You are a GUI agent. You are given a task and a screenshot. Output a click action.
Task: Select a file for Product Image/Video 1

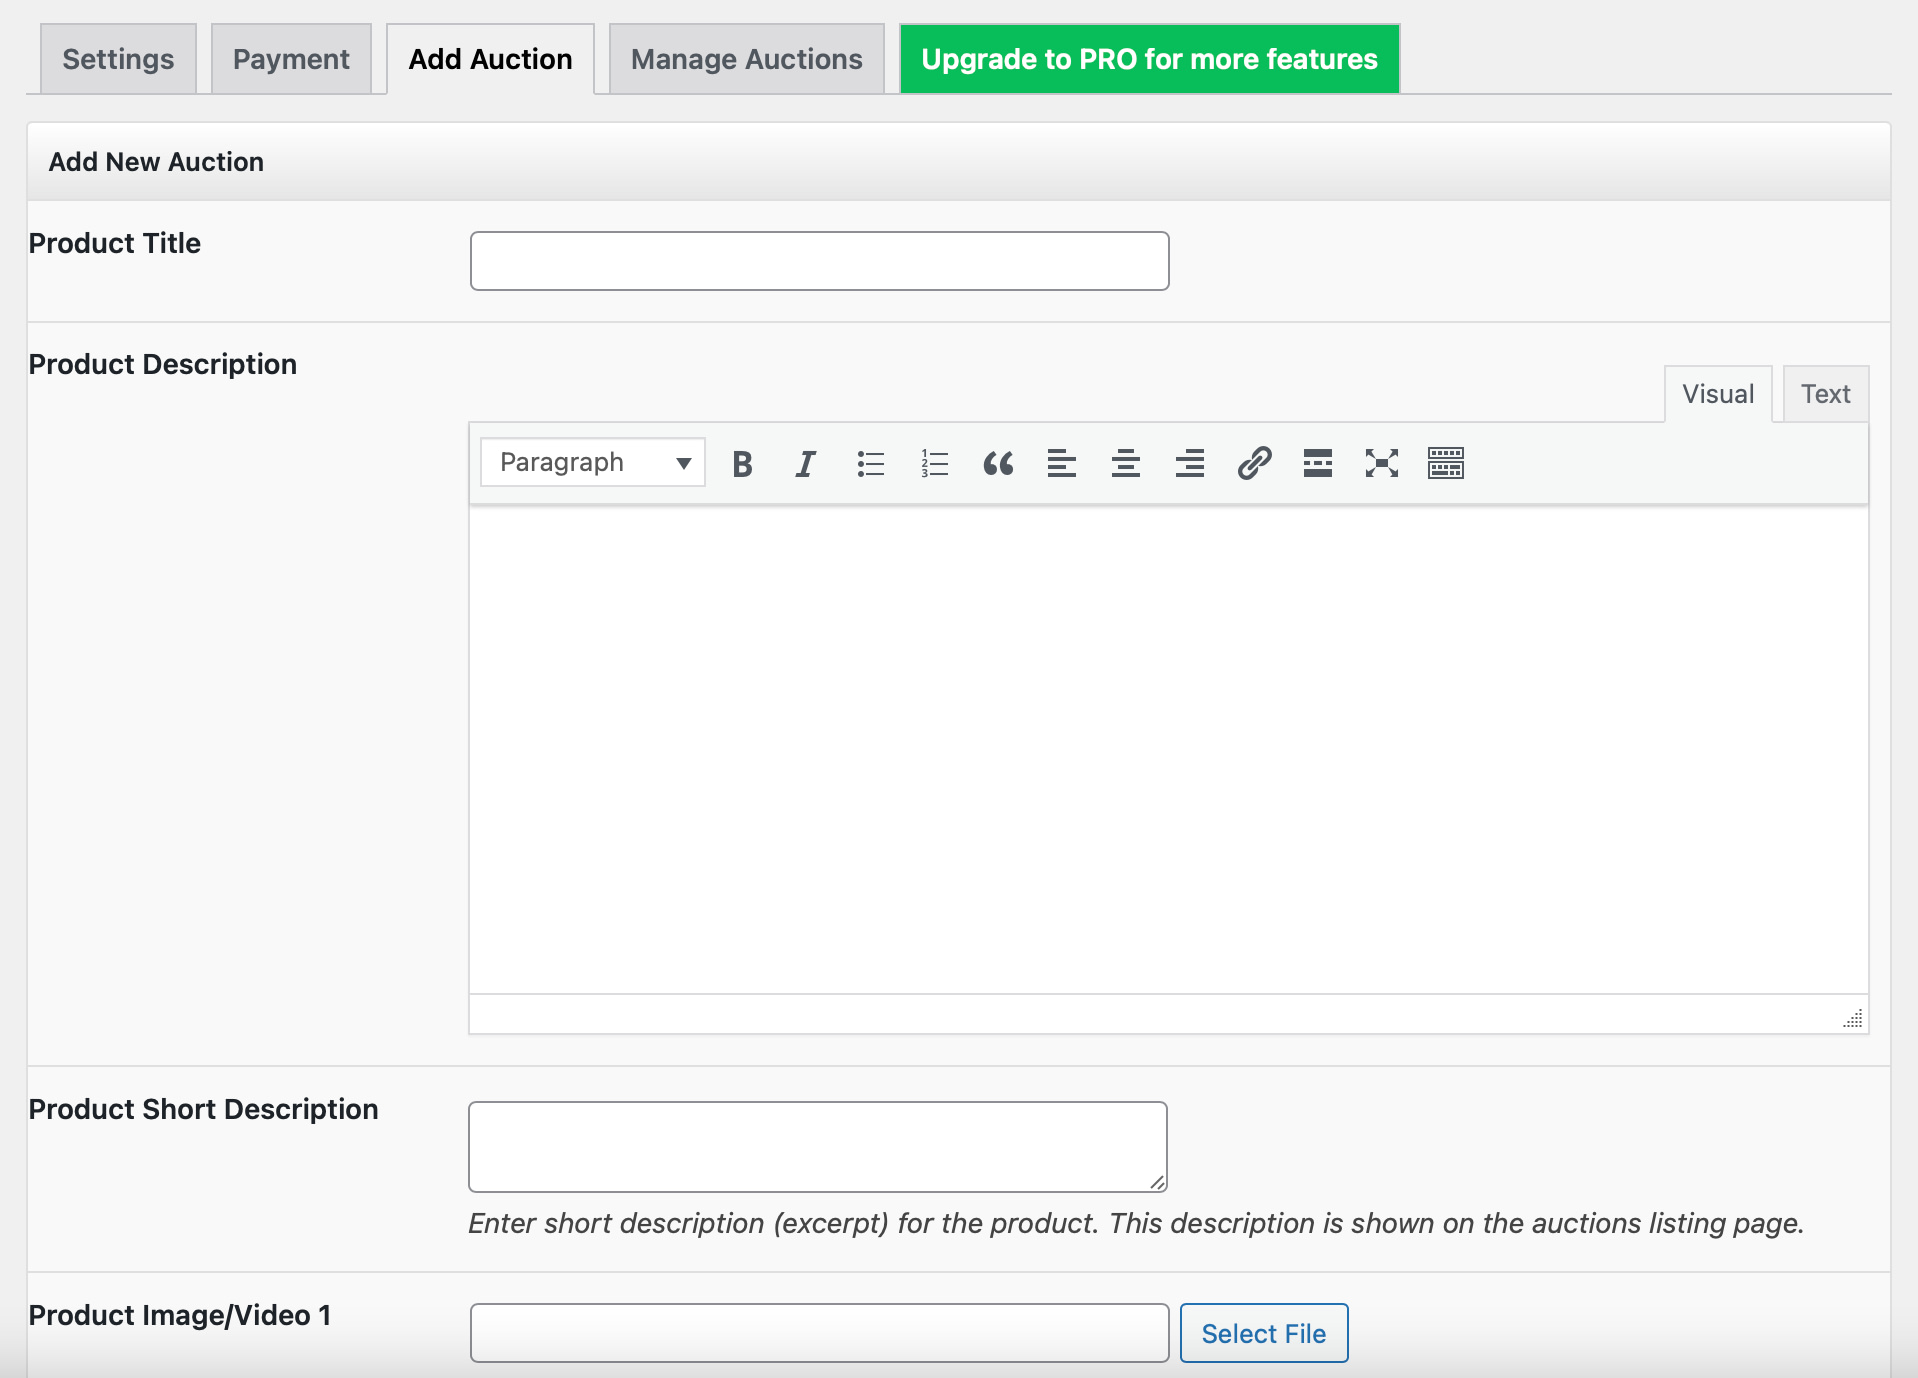1263,1333
